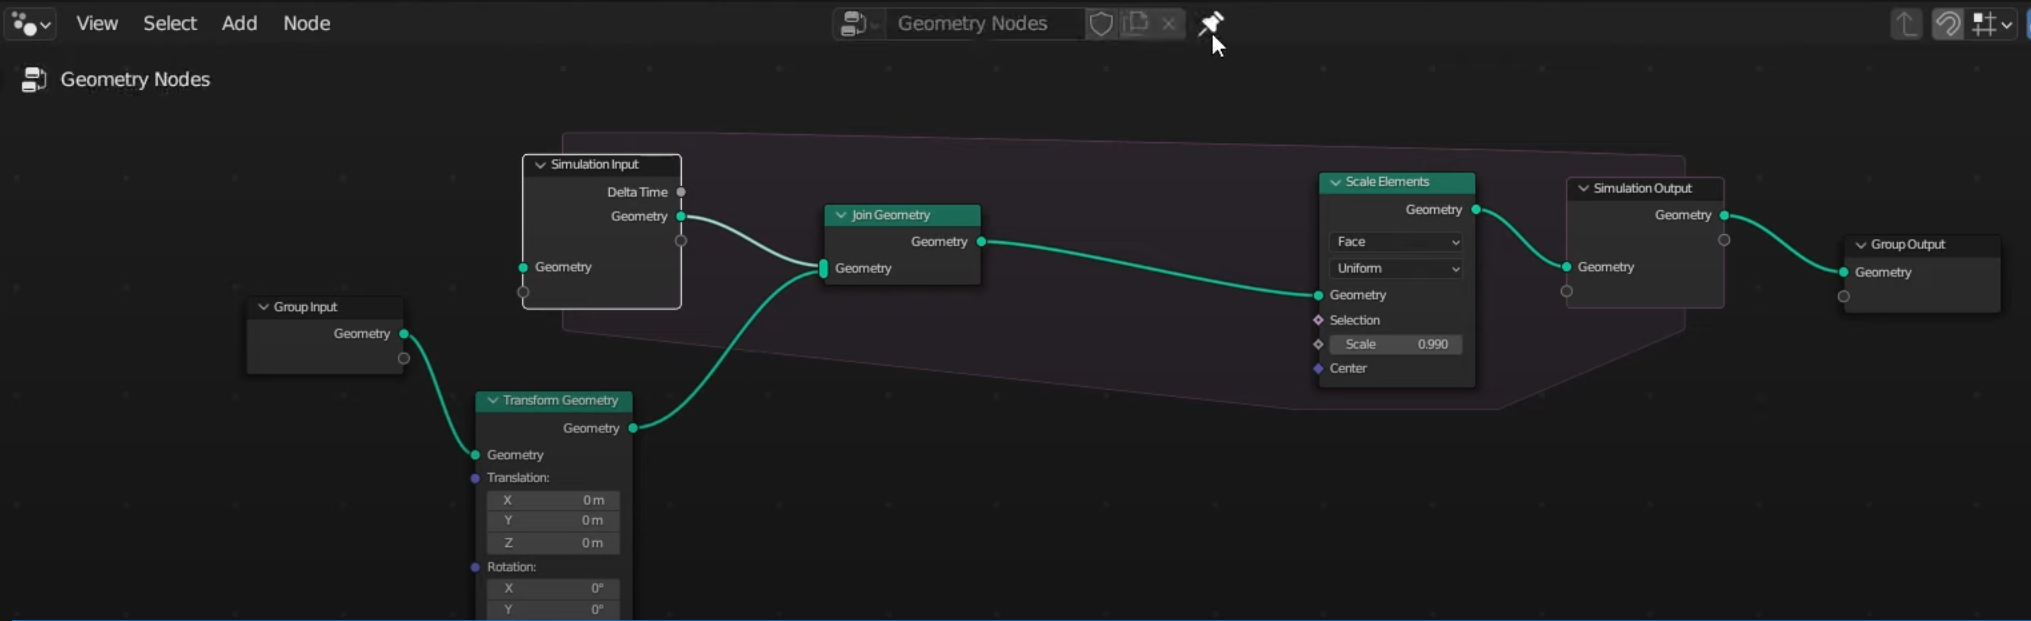The image size is (2031, 621).
Task: Click Transform Geometry output socket
Action: point(633,428)
